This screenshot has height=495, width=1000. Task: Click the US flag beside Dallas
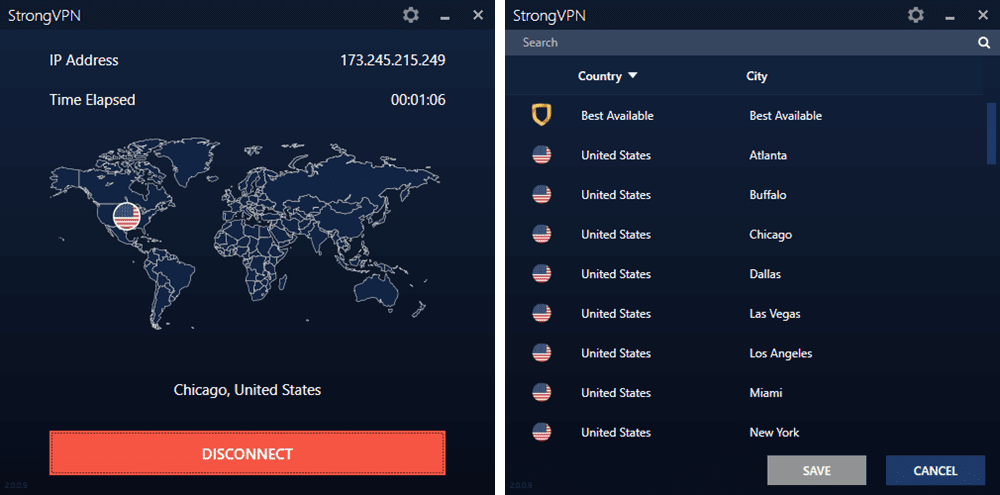pyautogui.click(x=541, y=274)
